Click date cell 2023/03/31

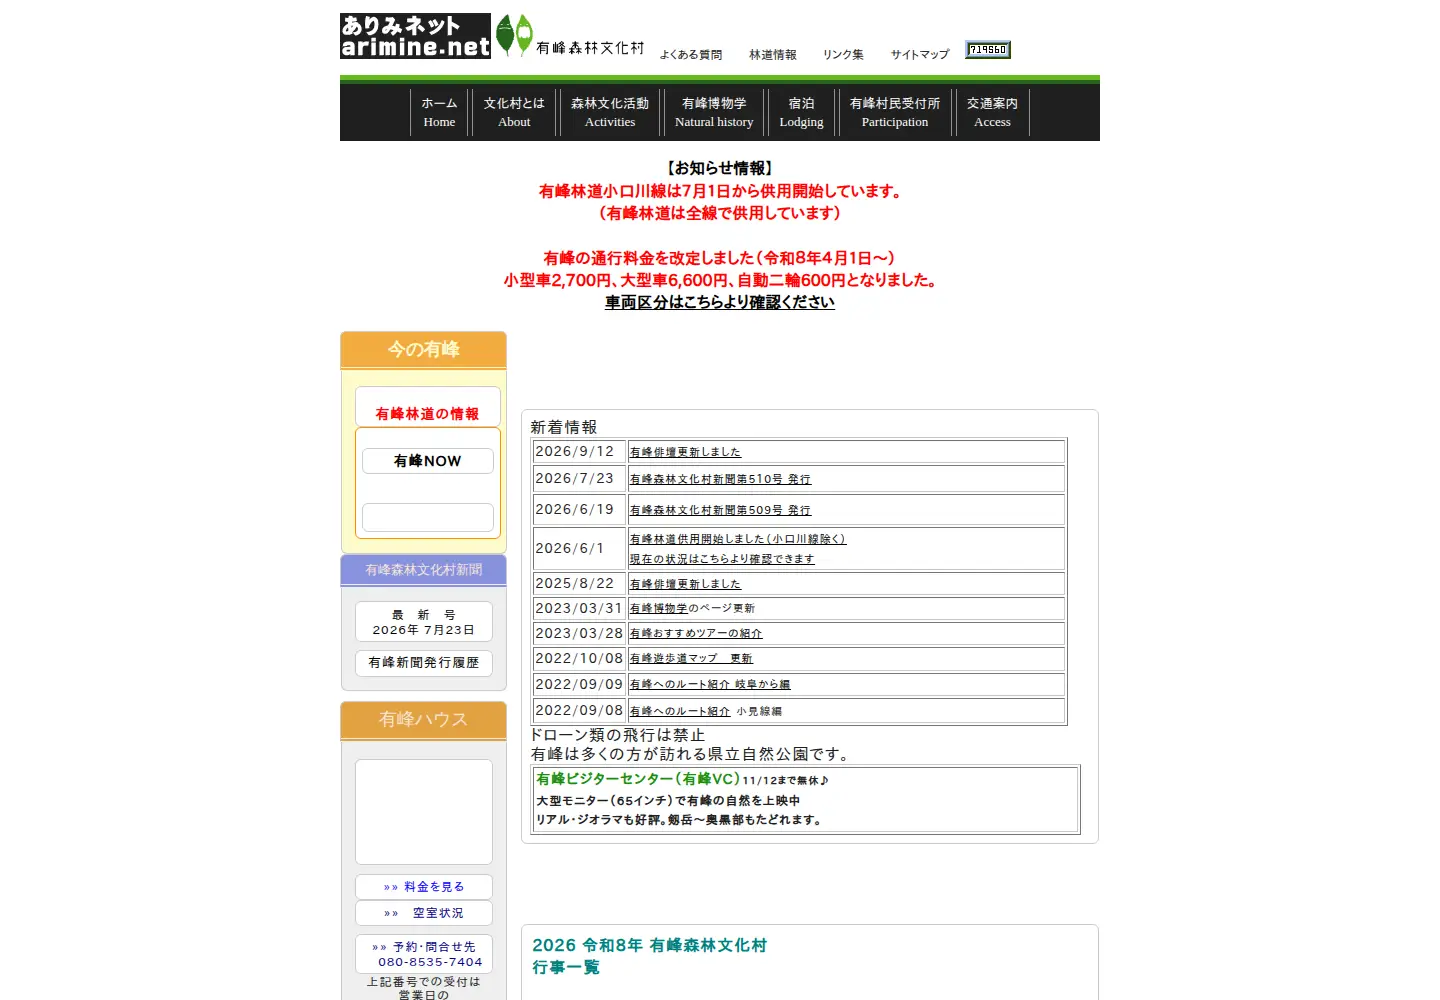579,608
